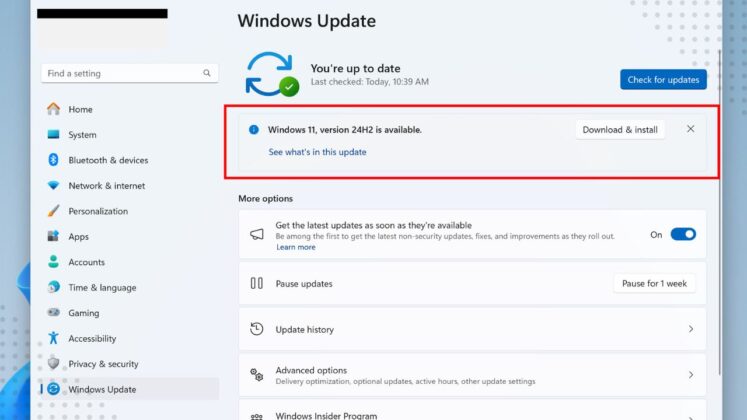Click the Accounts person icon
This screenshot has width=747, height=420.
53,261
